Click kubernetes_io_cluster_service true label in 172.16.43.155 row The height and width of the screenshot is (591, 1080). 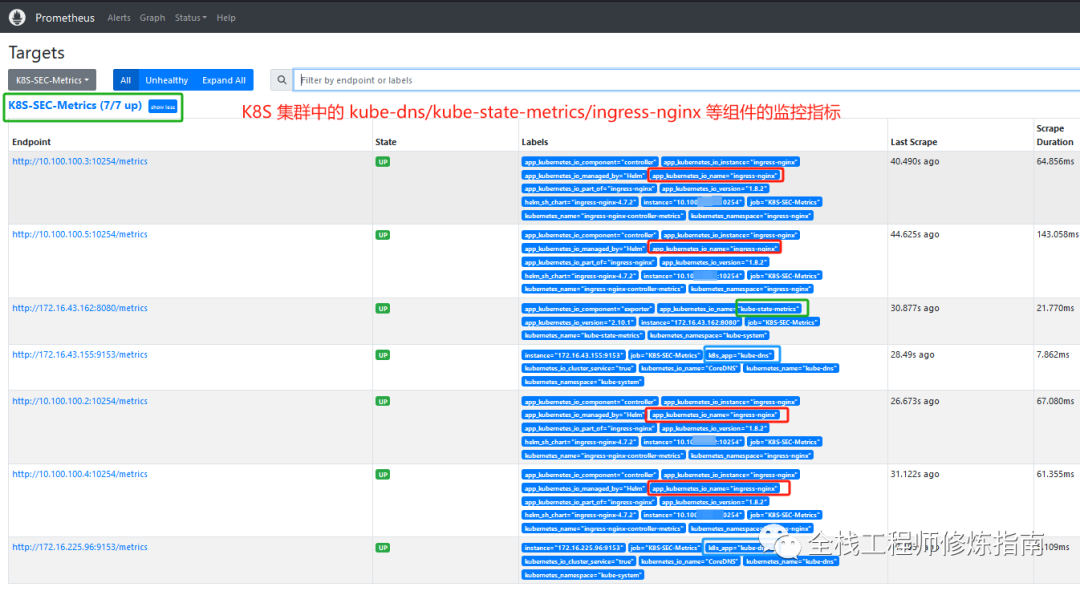click(x=579, y=369)
